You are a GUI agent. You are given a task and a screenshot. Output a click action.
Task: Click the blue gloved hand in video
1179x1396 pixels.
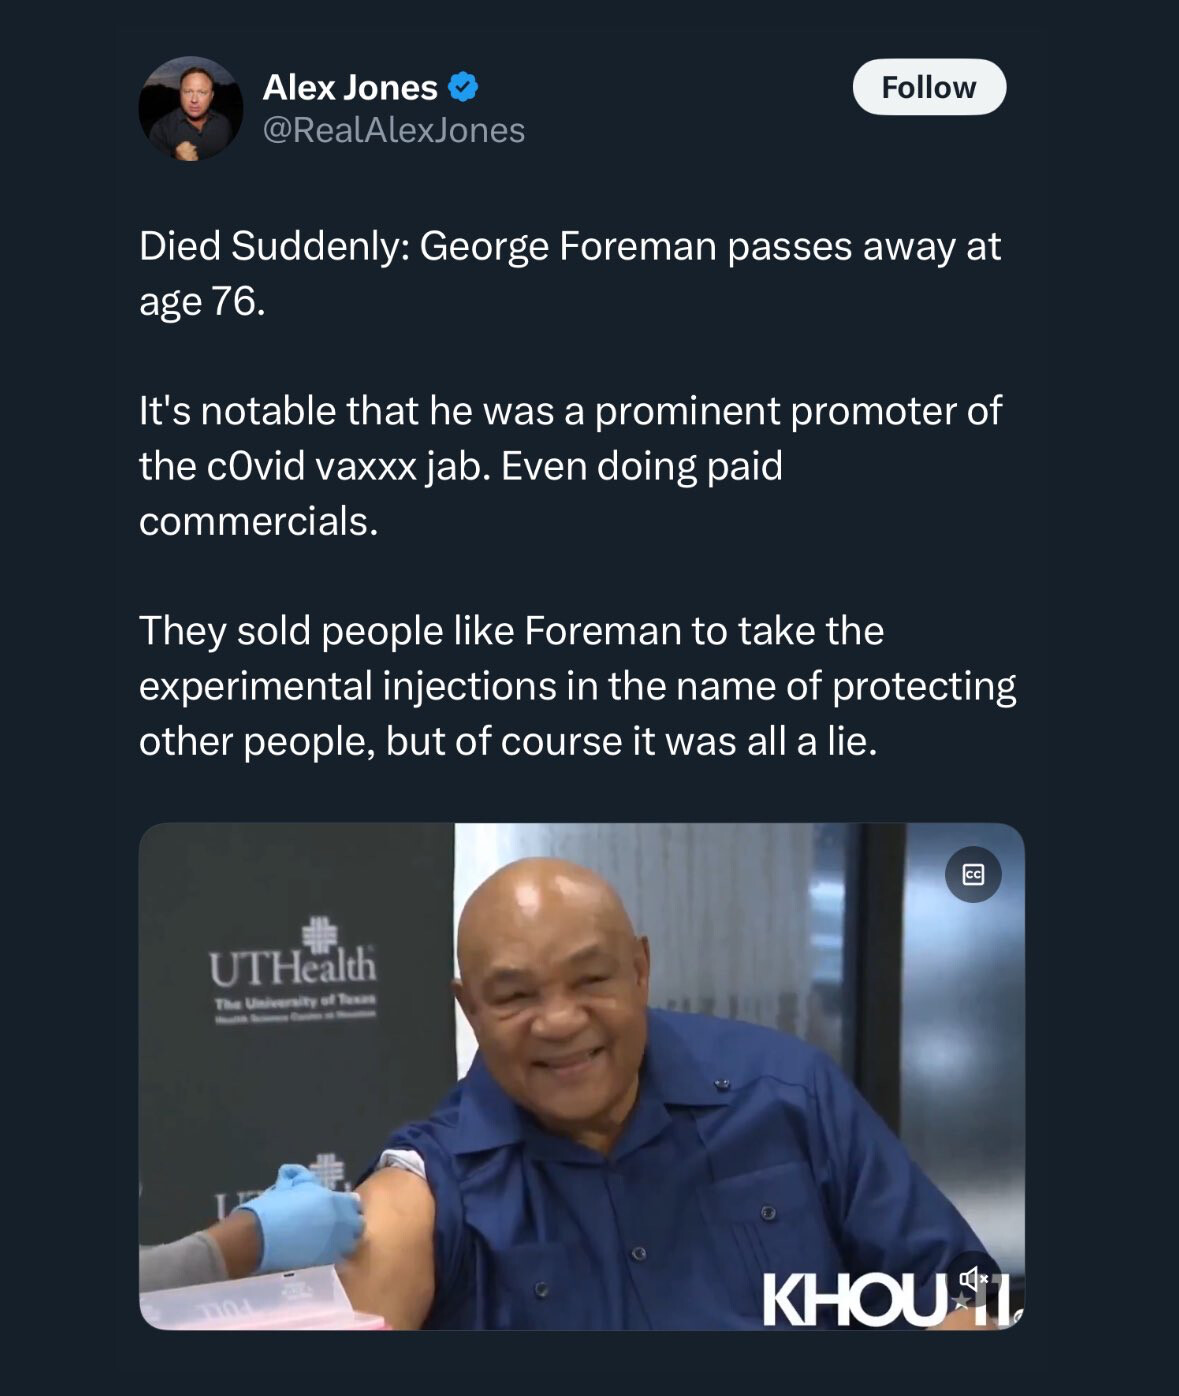[x=303, y=1217]
